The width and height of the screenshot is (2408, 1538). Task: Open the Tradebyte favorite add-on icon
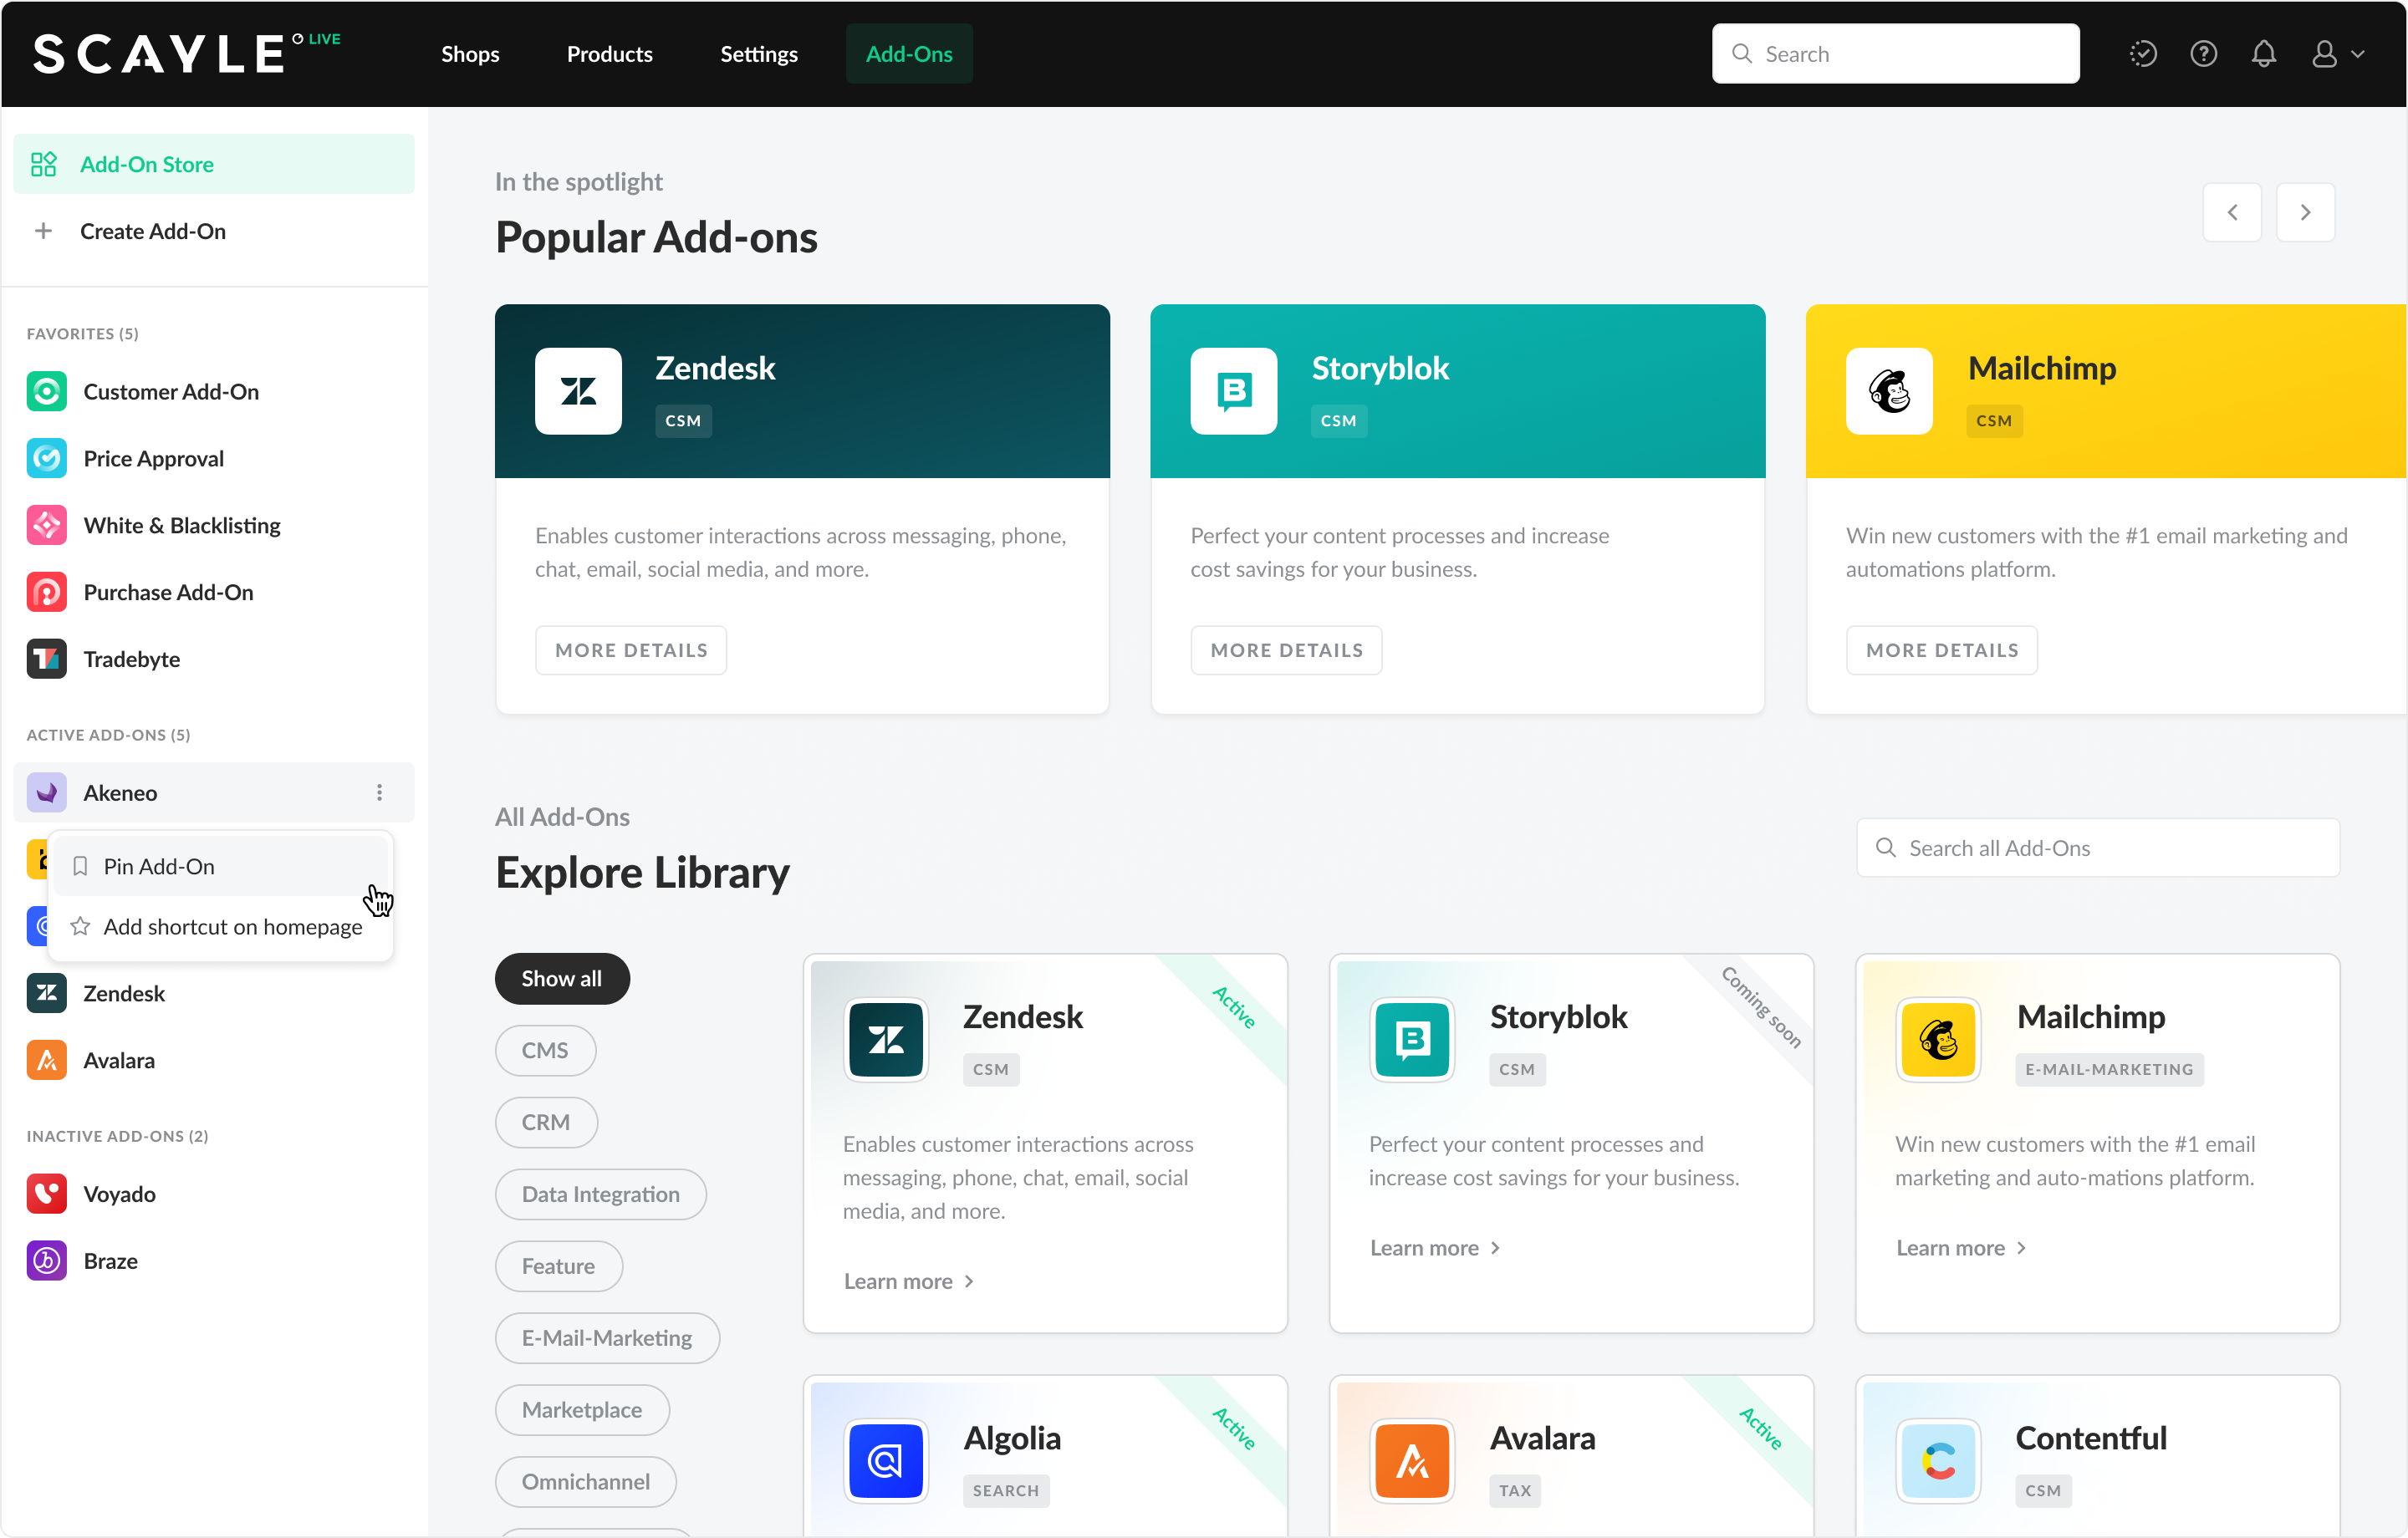(x=46, y=659)
